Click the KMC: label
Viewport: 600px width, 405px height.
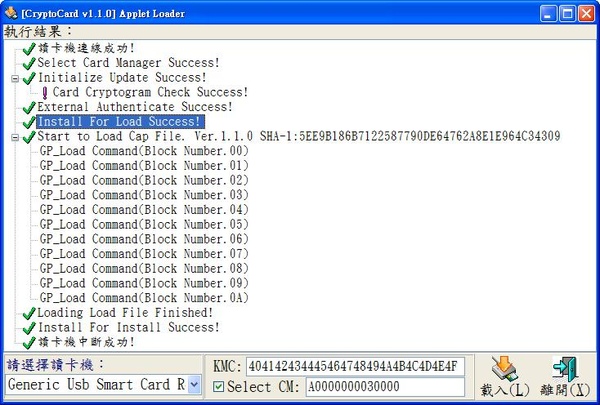click(x=227, y=366)
